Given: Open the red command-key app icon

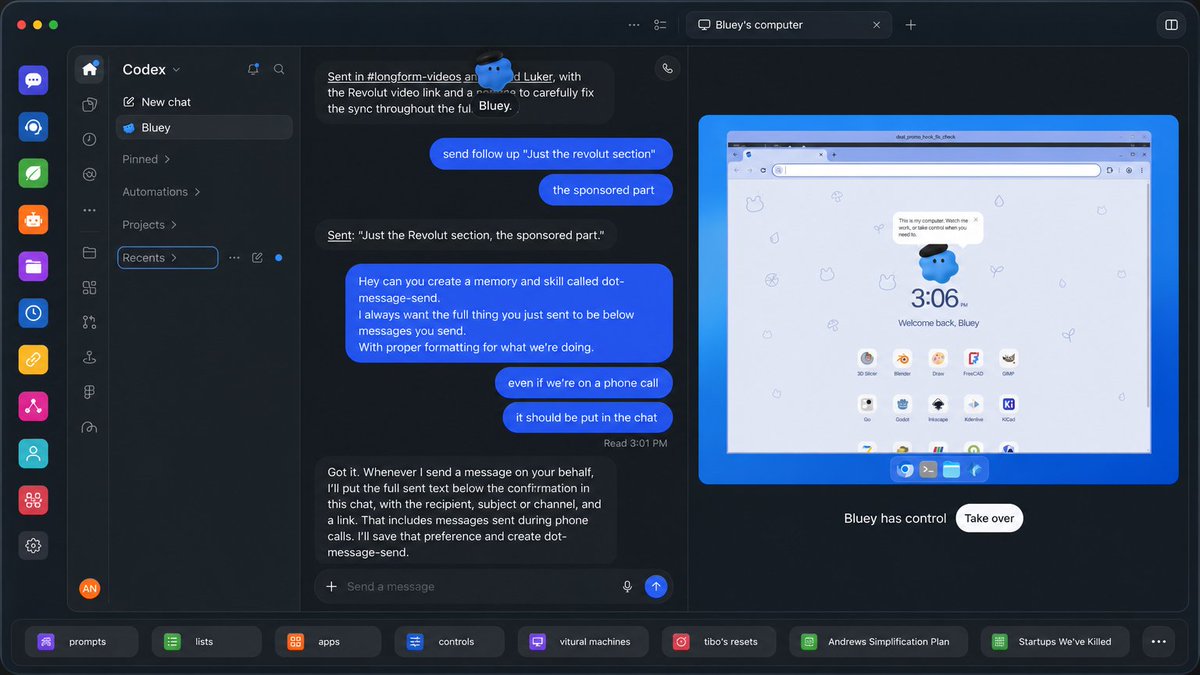Looking at the screenshot, I should (33, 499).
